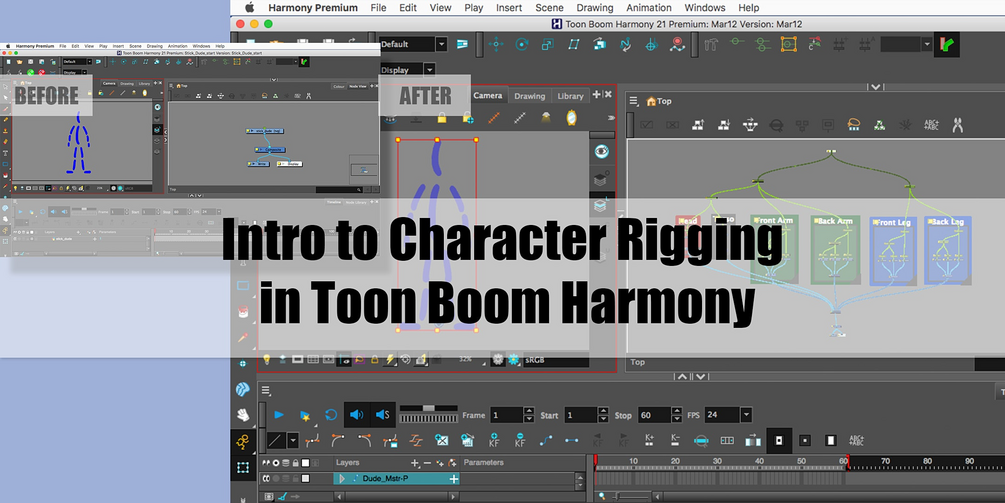Click the green triangle icon in the Node View toolbar
Viewport: 1005px width, 503px height.
[x=879, y=125]
